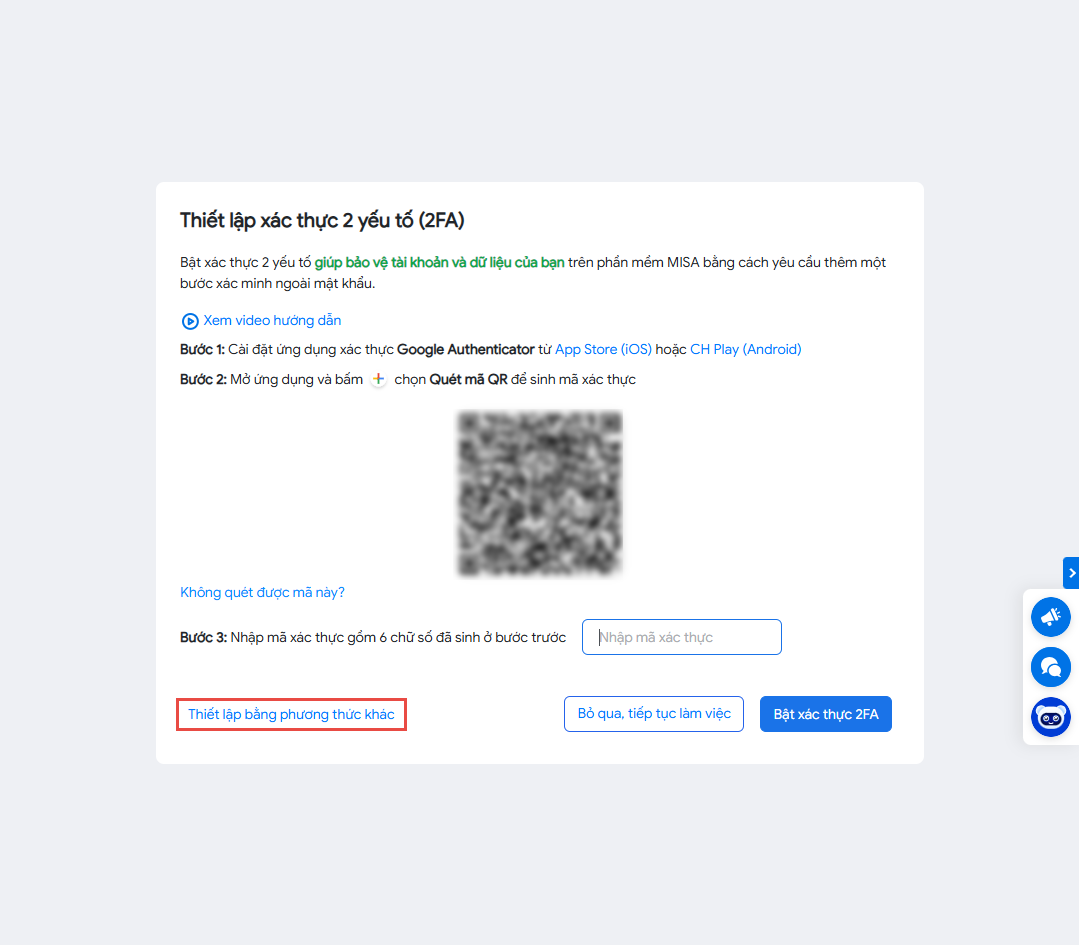Click the megaphone announcements icon
This screenshot has width=1079, height=945.
(1050, 618)
